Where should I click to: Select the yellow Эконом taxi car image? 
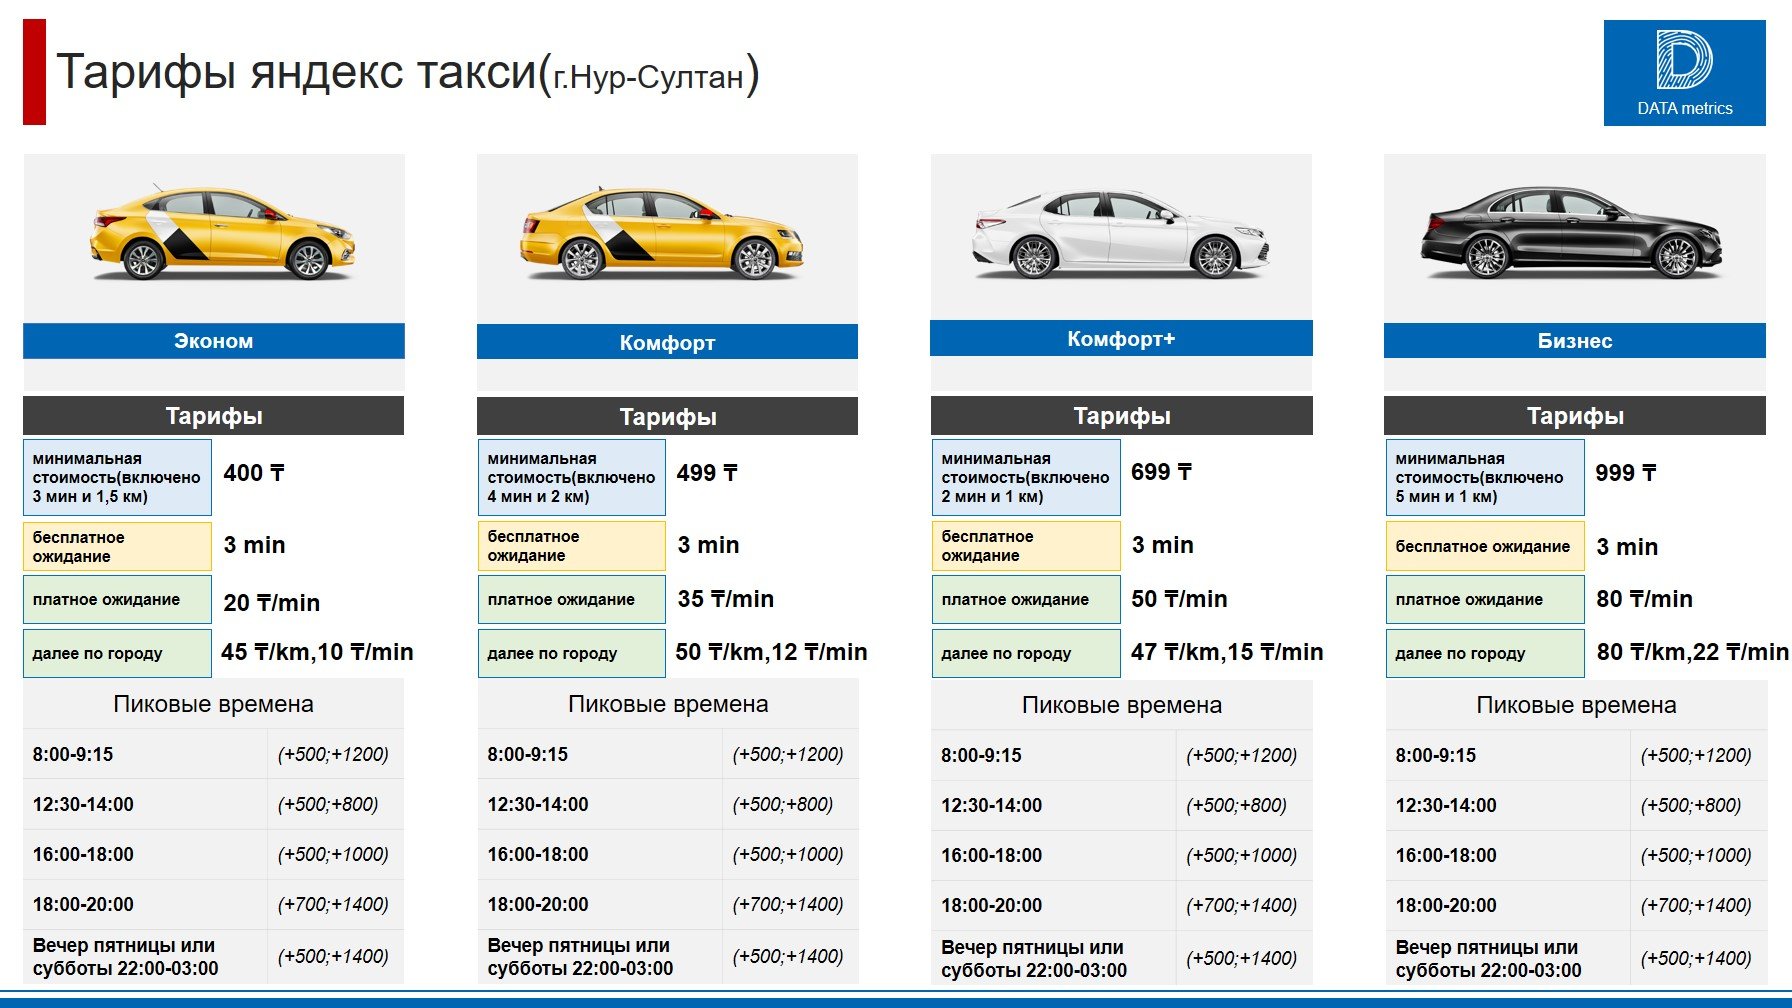tap(222, 235)
